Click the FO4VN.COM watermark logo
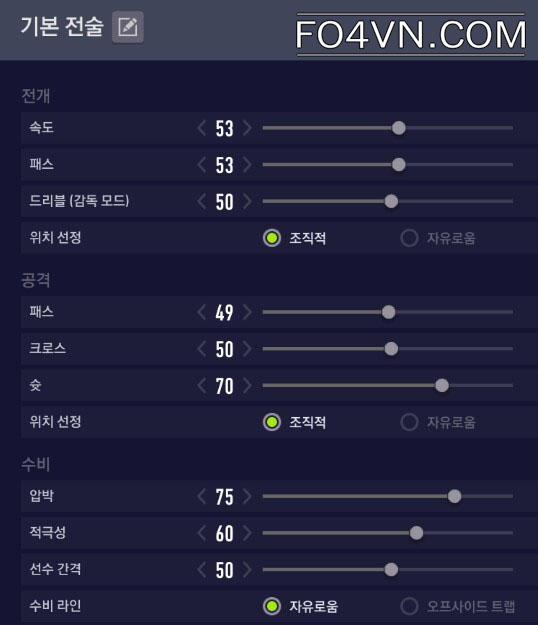The height and width of the screenshot is (625, 538). click(411, 35)
